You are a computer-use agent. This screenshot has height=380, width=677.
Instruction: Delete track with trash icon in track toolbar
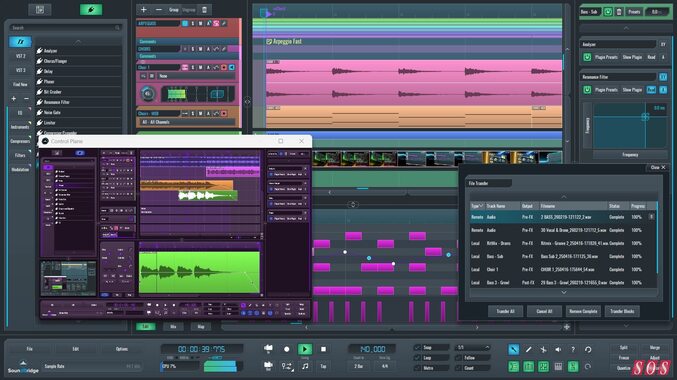[204, 10]
